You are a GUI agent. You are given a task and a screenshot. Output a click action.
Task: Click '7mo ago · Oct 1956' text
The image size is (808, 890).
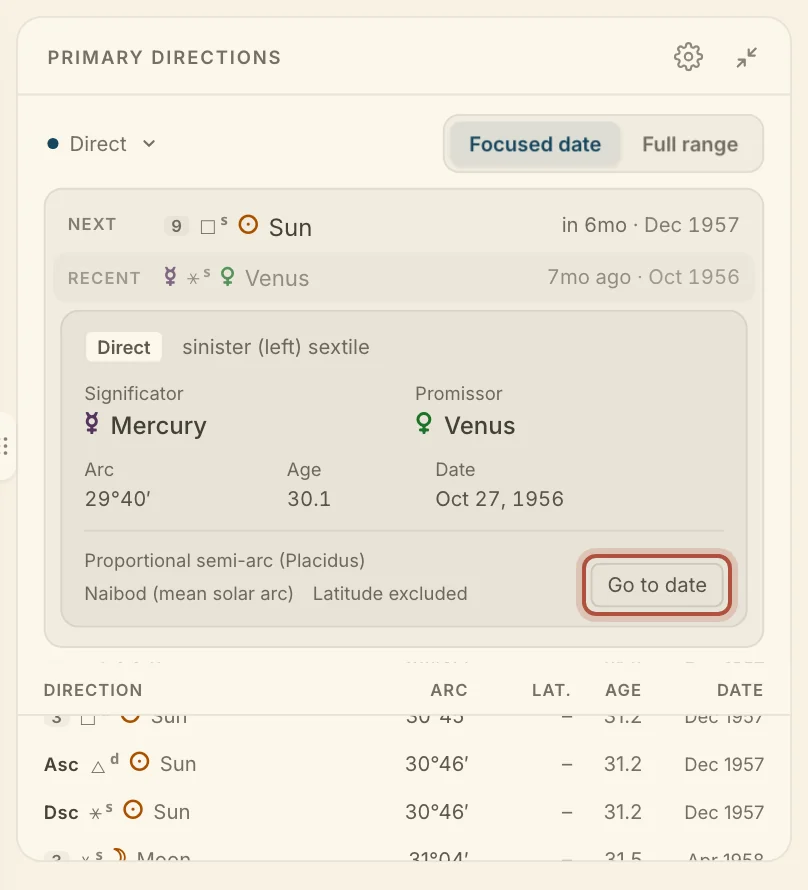(x=643, y=277)
